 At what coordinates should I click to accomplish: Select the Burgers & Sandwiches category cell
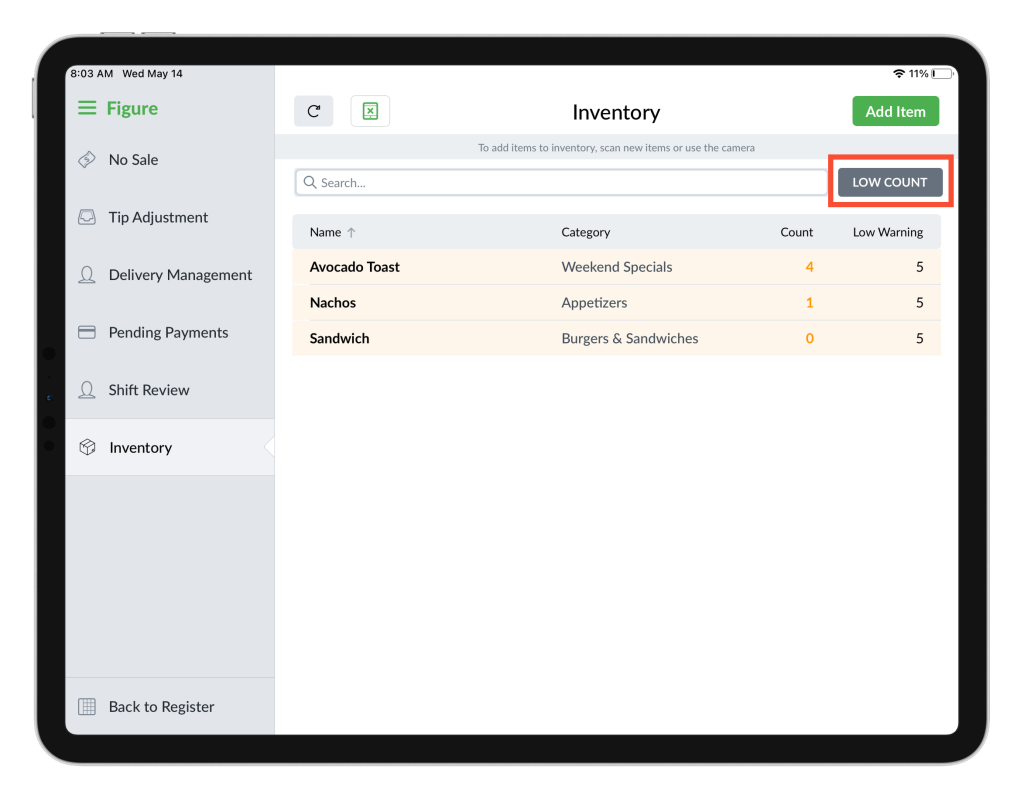pyautogui.click(x=630, y=338)
